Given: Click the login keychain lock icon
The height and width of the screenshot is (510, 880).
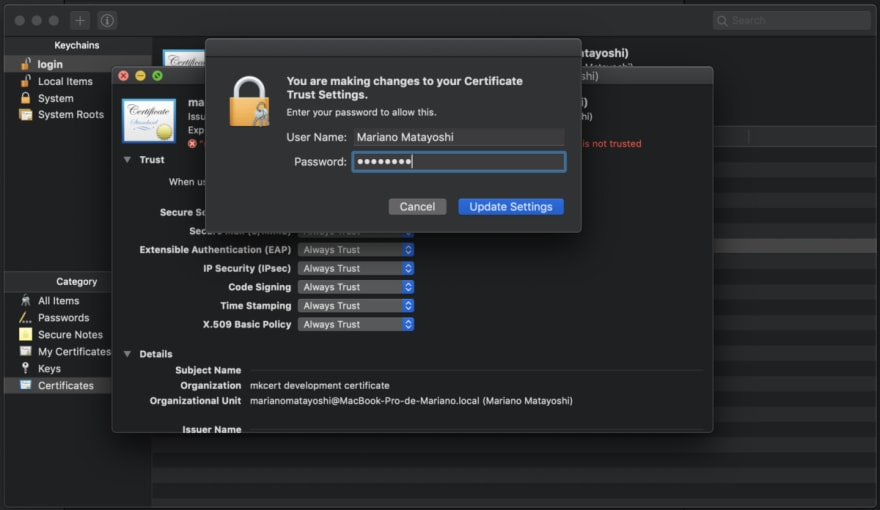Looking at the screenshot, I should click(x=25, y=64).
